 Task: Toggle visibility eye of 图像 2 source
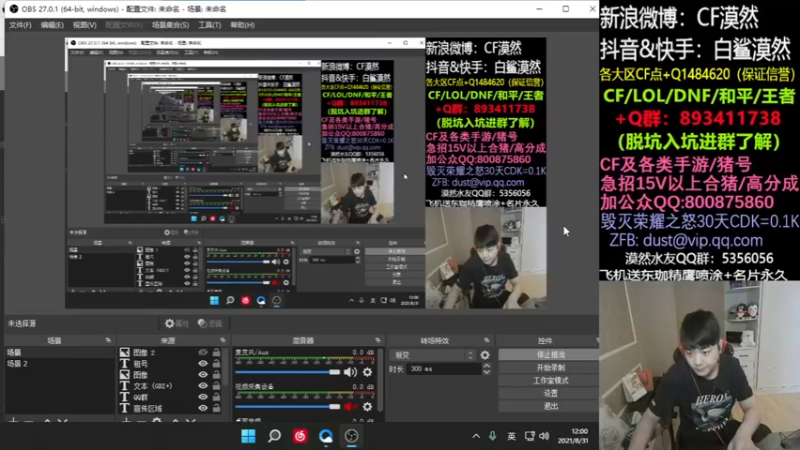pos(203,352)
